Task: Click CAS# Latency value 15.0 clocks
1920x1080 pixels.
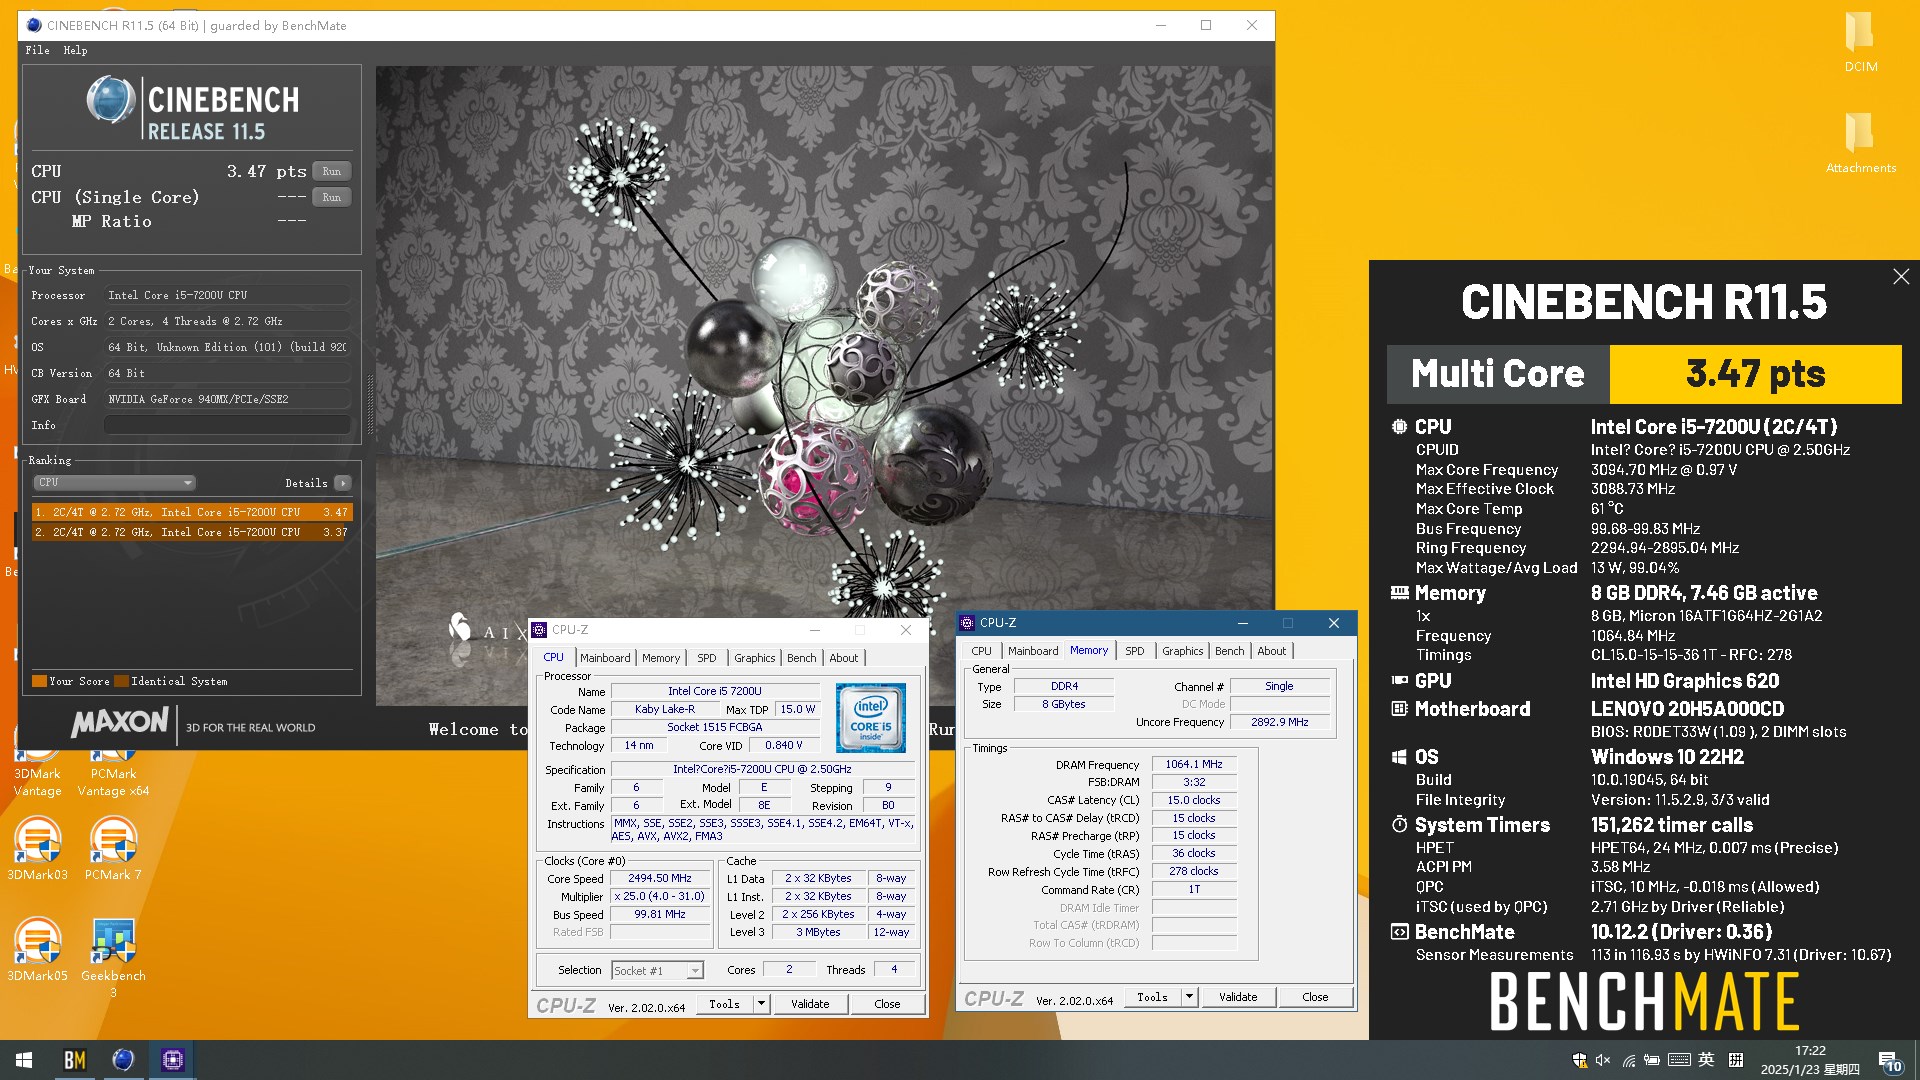Action: click(x=1194, y=800)
